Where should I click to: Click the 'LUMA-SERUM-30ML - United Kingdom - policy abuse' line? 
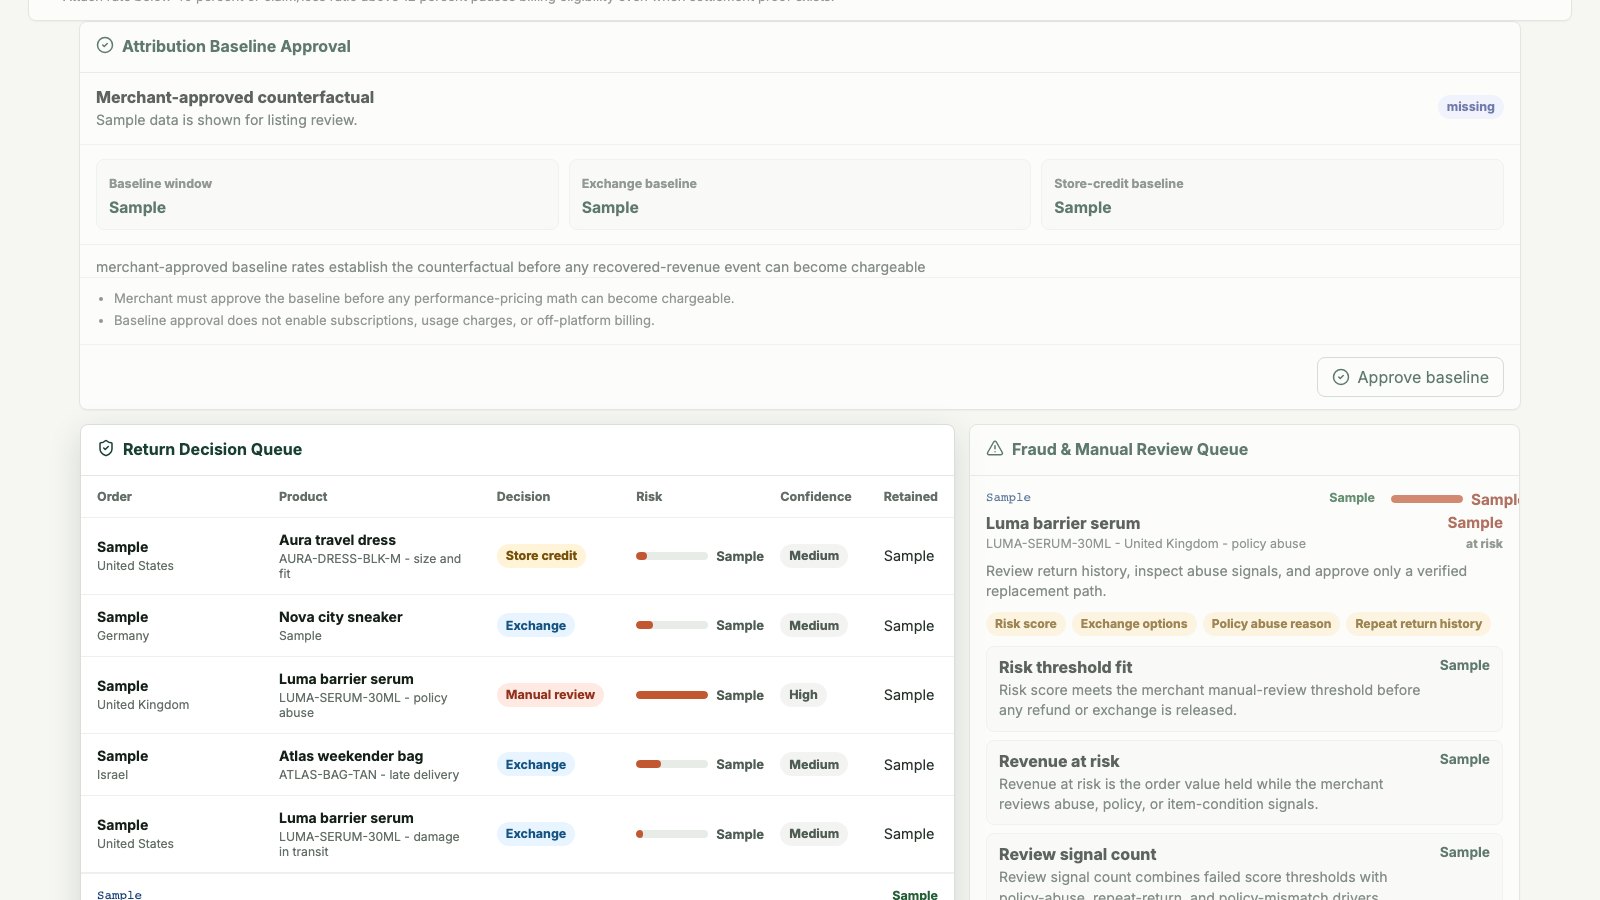(x=1146, y=544)
